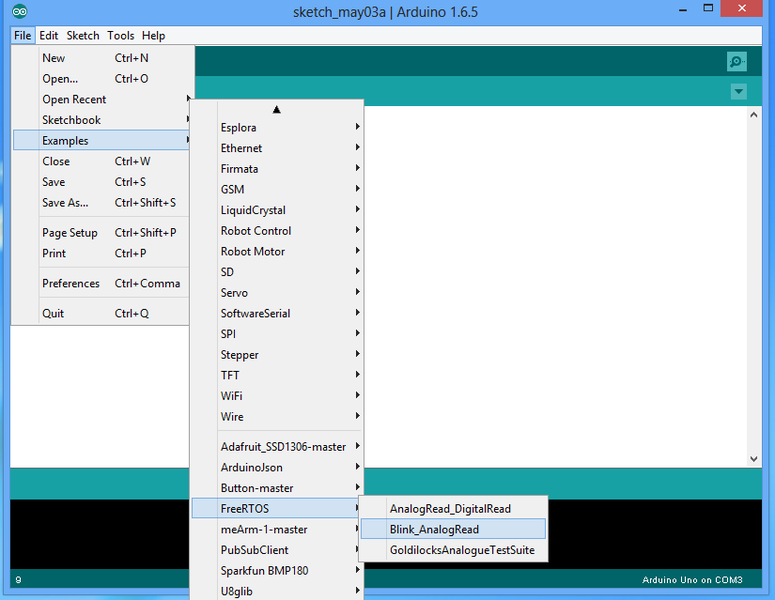775x600 pixels.
Task: Click the white code editor area
Action: pyautogui.click(x=554, y=287)
